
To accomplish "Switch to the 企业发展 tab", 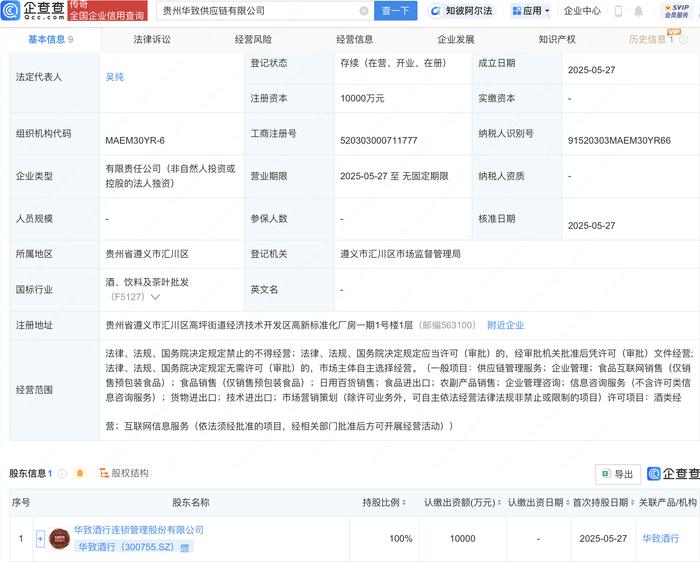I will [456, 40].
